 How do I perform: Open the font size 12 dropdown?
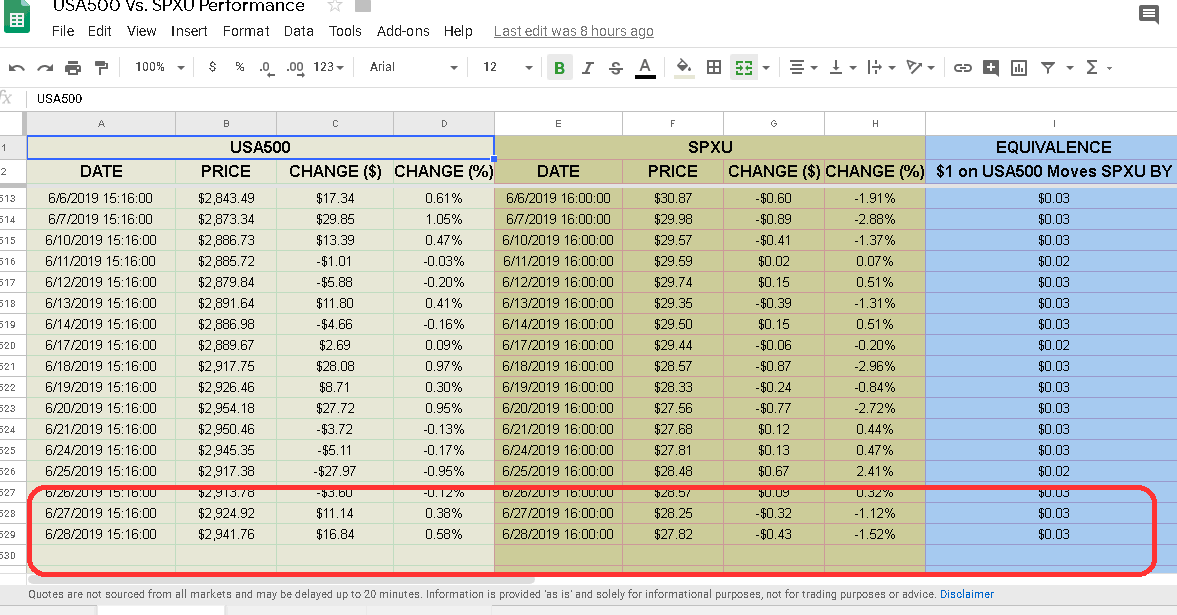(x=507, y=67)
